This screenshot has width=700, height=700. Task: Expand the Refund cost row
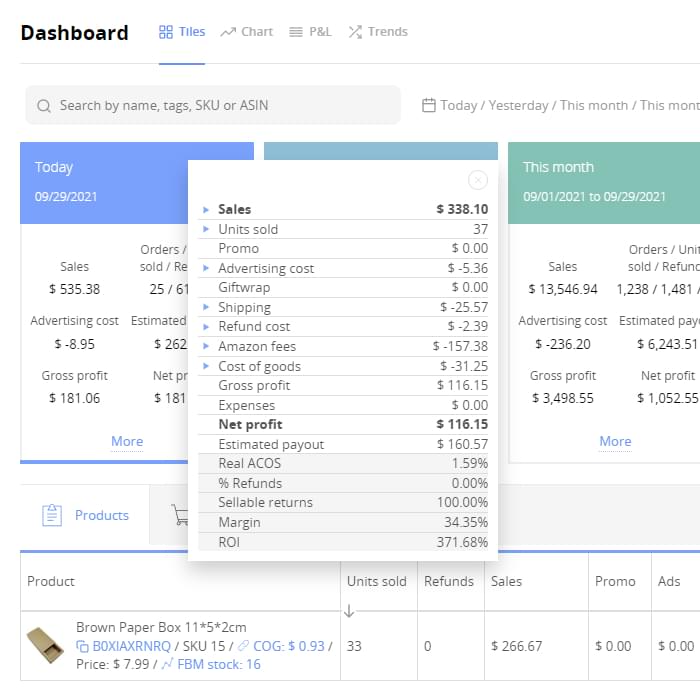pos(206,326)
